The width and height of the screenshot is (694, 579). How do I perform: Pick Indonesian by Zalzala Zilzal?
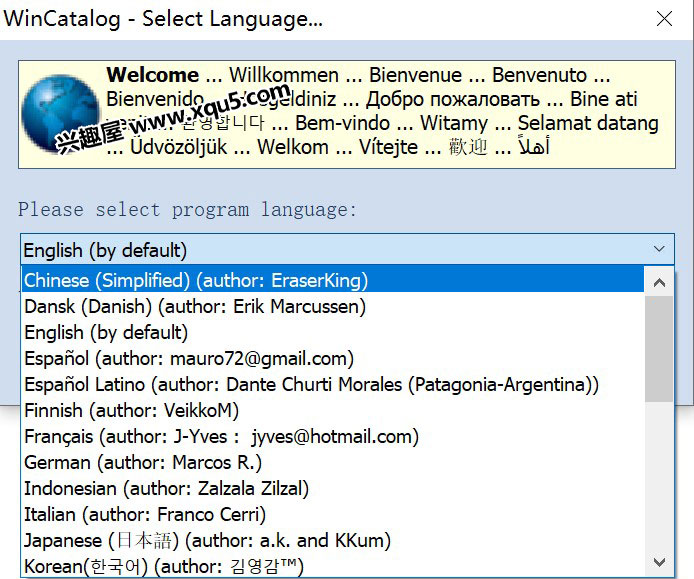click(x=333, y=489)
